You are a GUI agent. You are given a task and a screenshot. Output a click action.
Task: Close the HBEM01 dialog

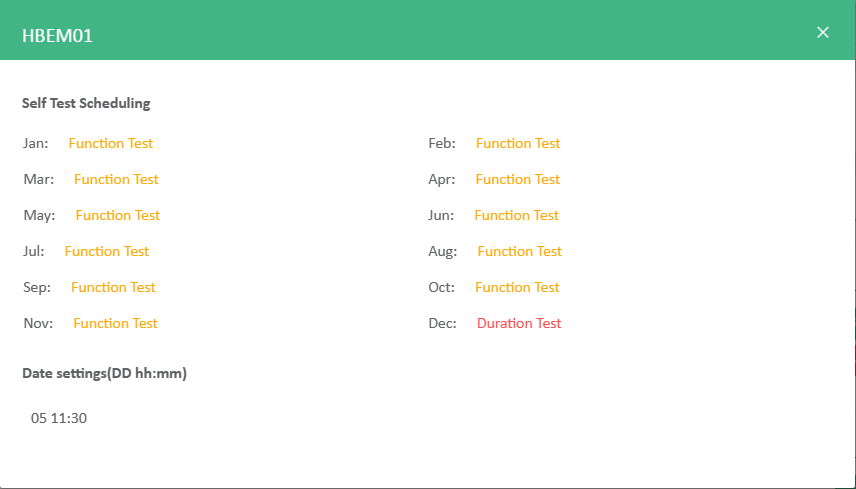pyautogui.click(x=823, y=33)
